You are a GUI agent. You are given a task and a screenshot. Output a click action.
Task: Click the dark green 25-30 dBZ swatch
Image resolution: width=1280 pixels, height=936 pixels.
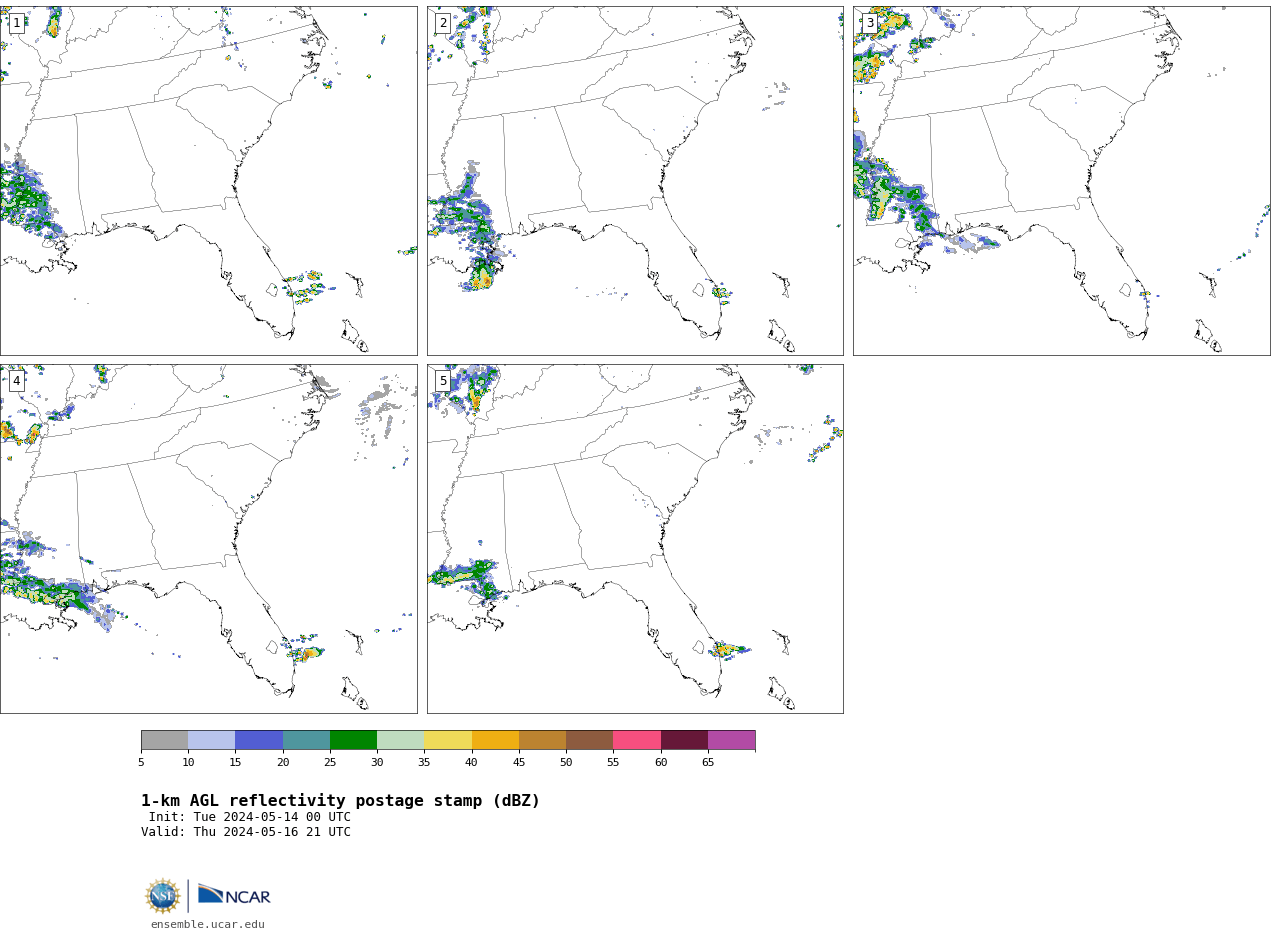click(x=353, y=740)
